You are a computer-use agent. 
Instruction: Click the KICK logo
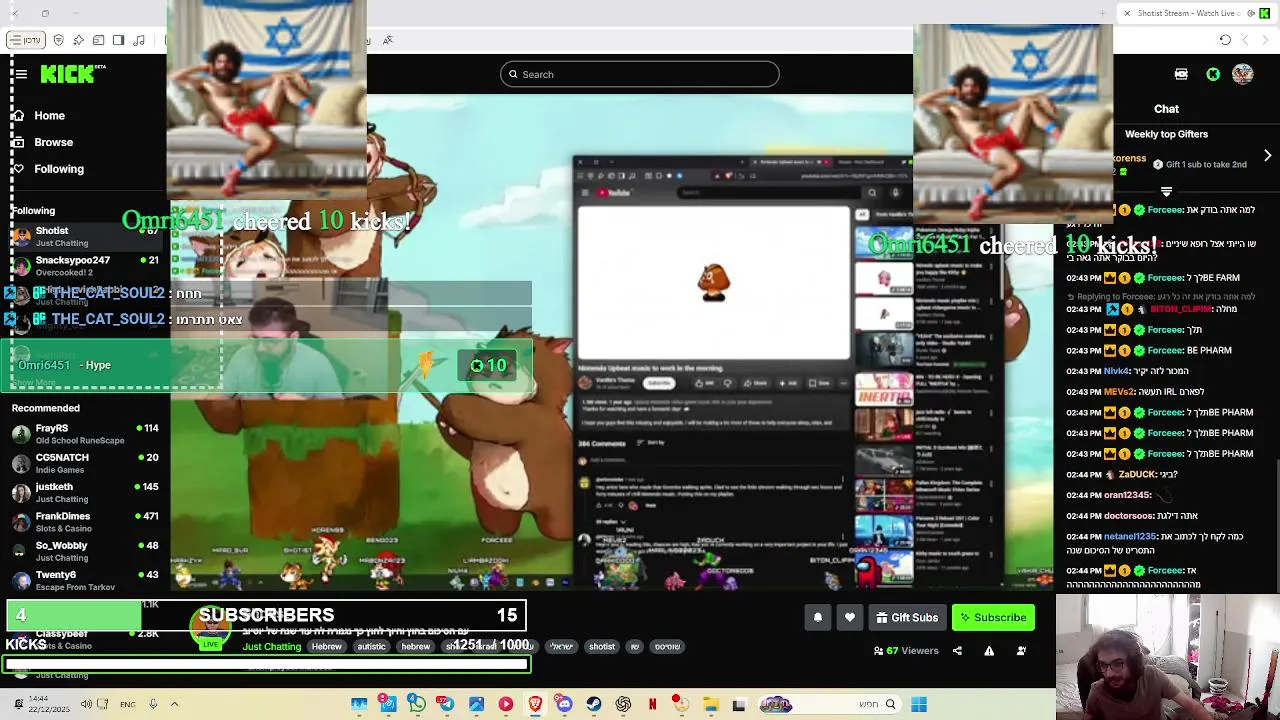68,74
